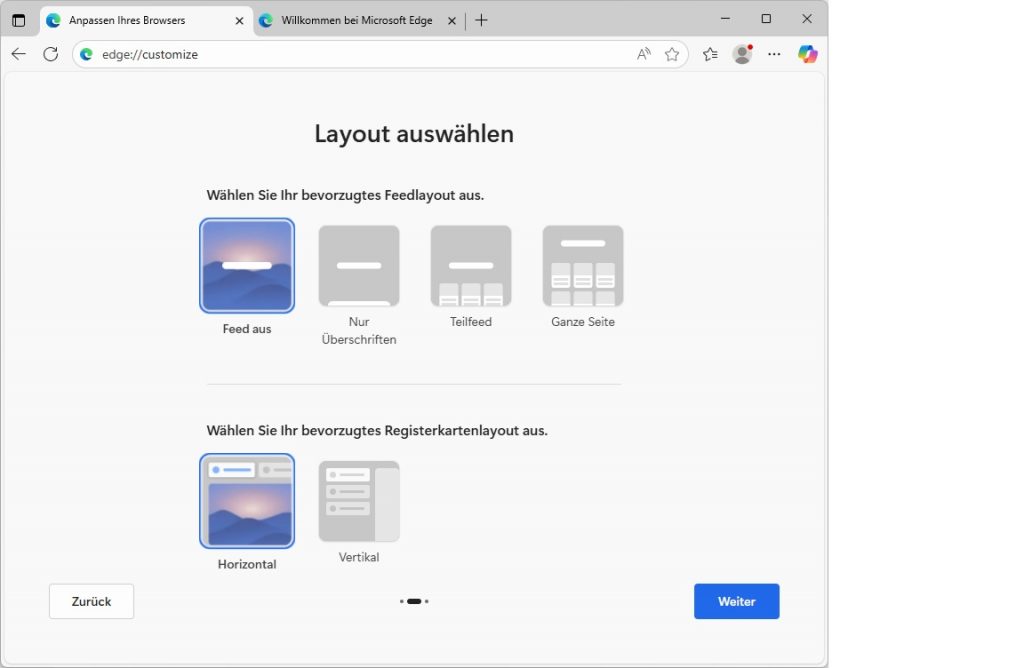Go back with the arrow icon
The width and height of the screenshot is (1024, 668).
tap(18, 54)
